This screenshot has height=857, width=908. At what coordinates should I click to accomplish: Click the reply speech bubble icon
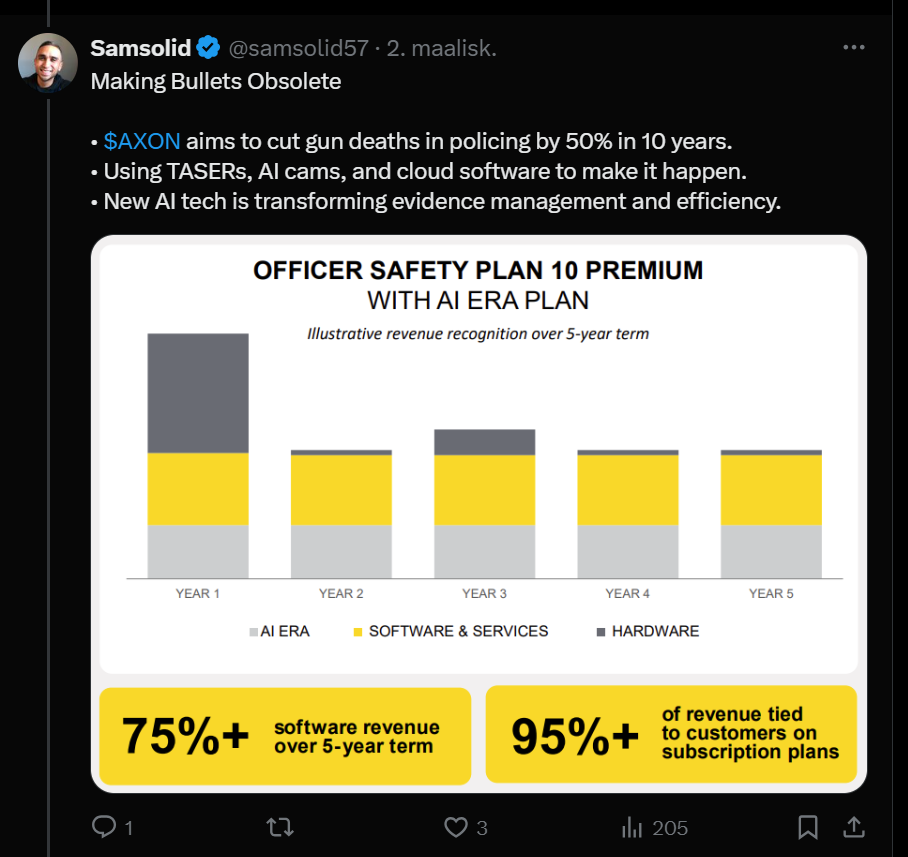coord(105,827)
